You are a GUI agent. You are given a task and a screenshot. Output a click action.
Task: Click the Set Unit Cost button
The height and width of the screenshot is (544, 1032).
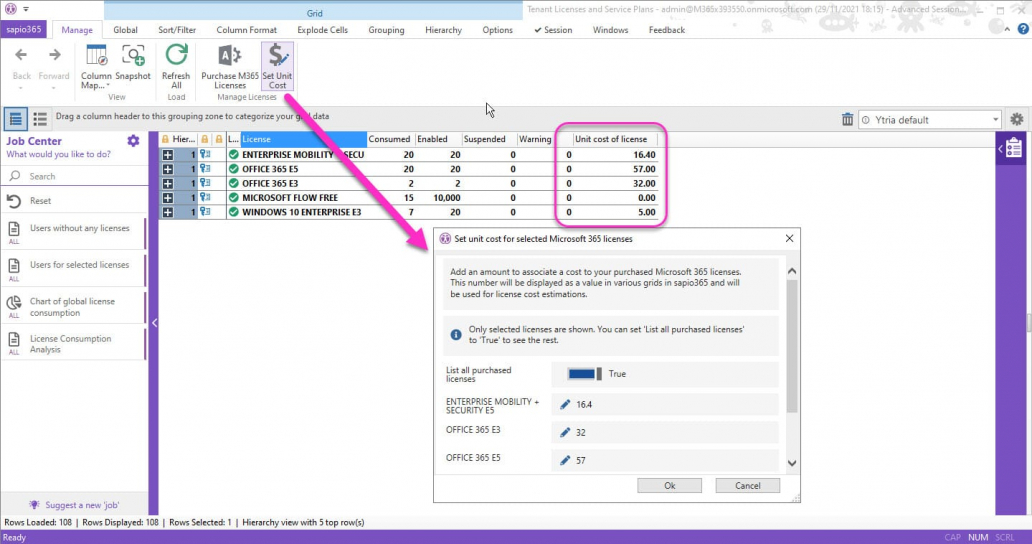pos(277,67)
